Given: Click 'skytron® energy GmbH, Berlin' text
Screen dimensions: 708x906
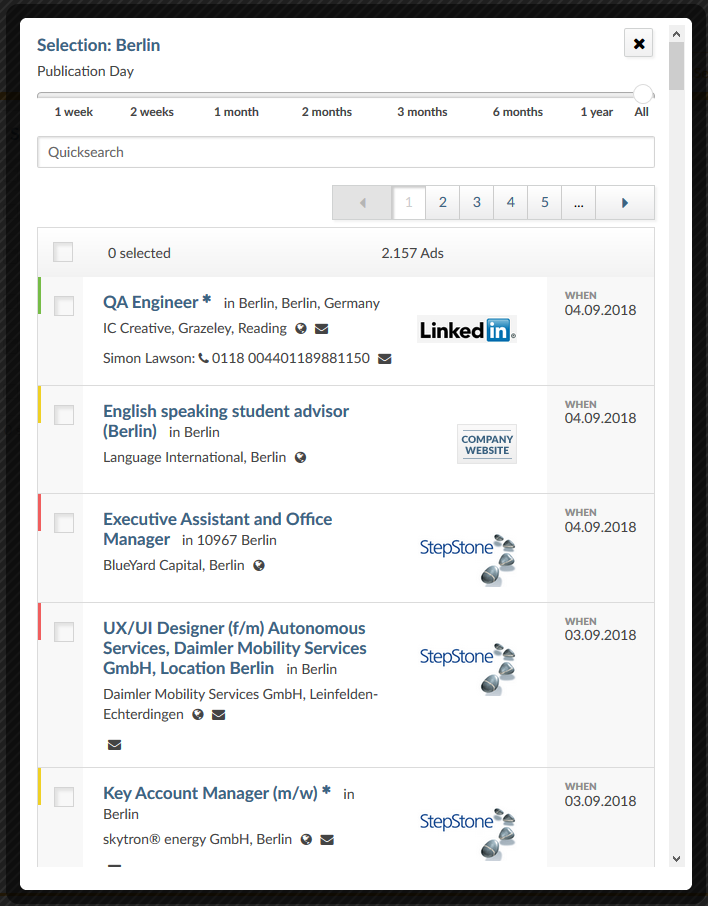Looking at the screenshot, I should click(x=197, y=839).
